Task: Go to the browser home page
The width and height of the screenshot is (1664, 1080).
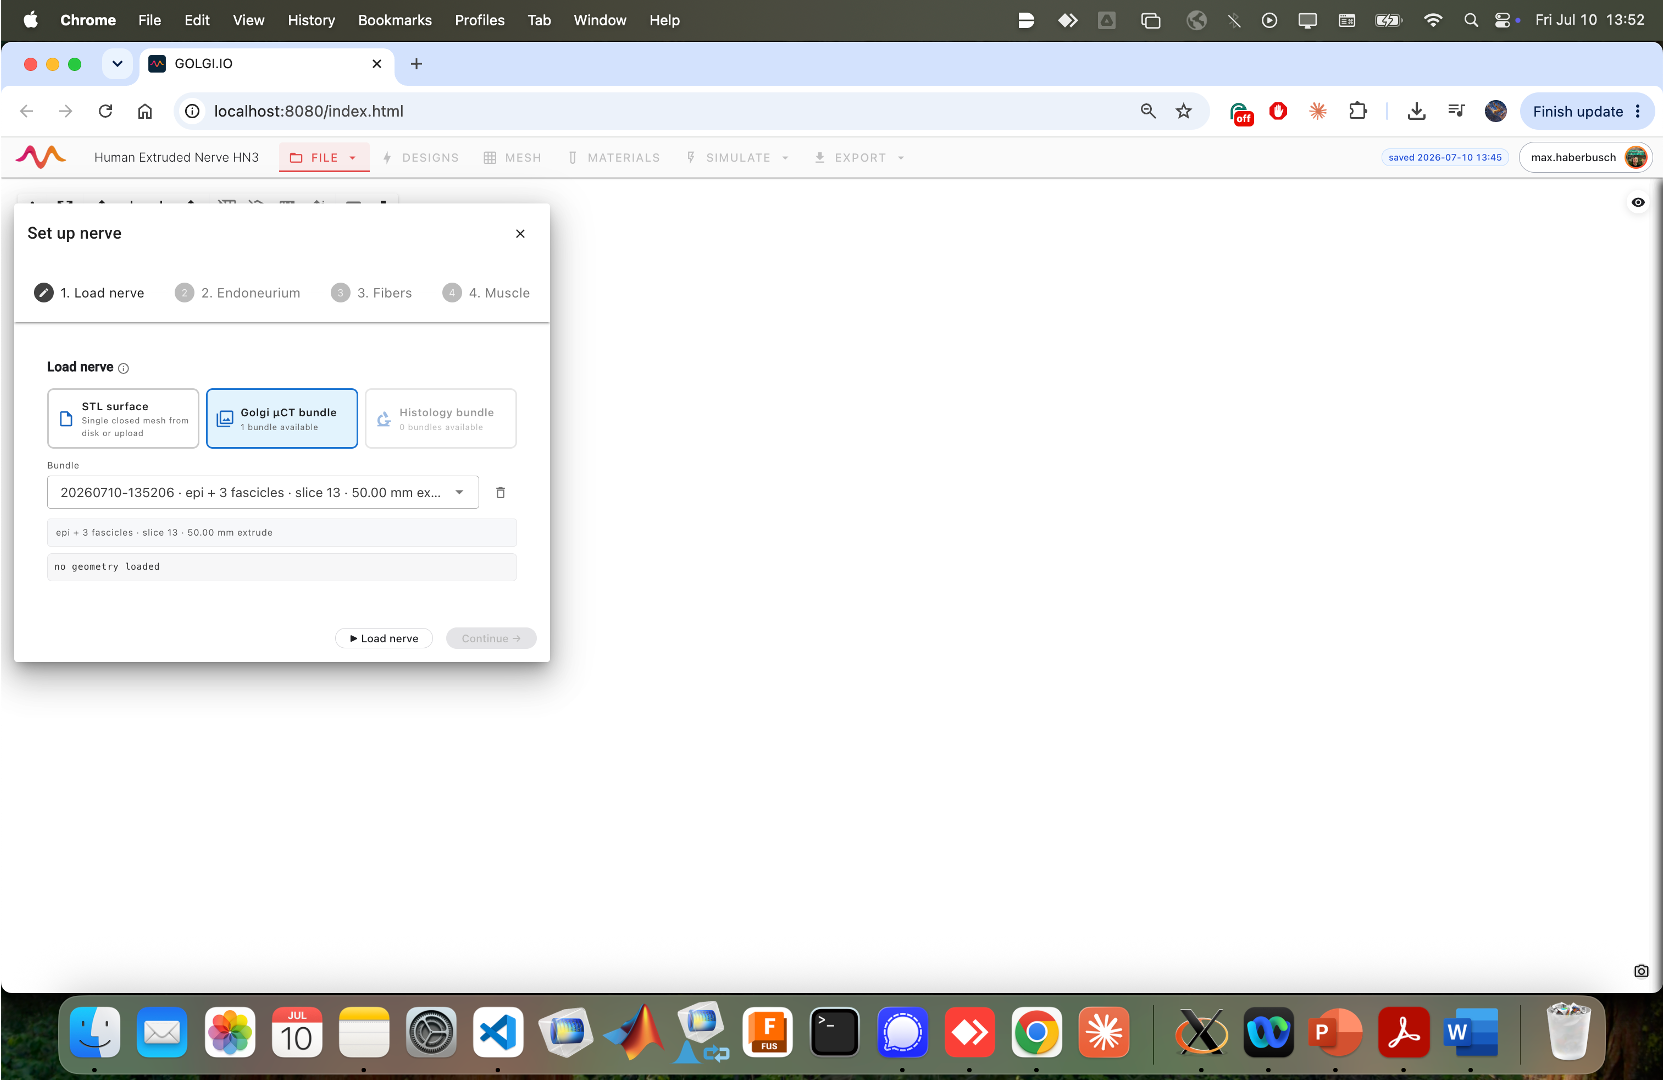Action: [145, 111]
